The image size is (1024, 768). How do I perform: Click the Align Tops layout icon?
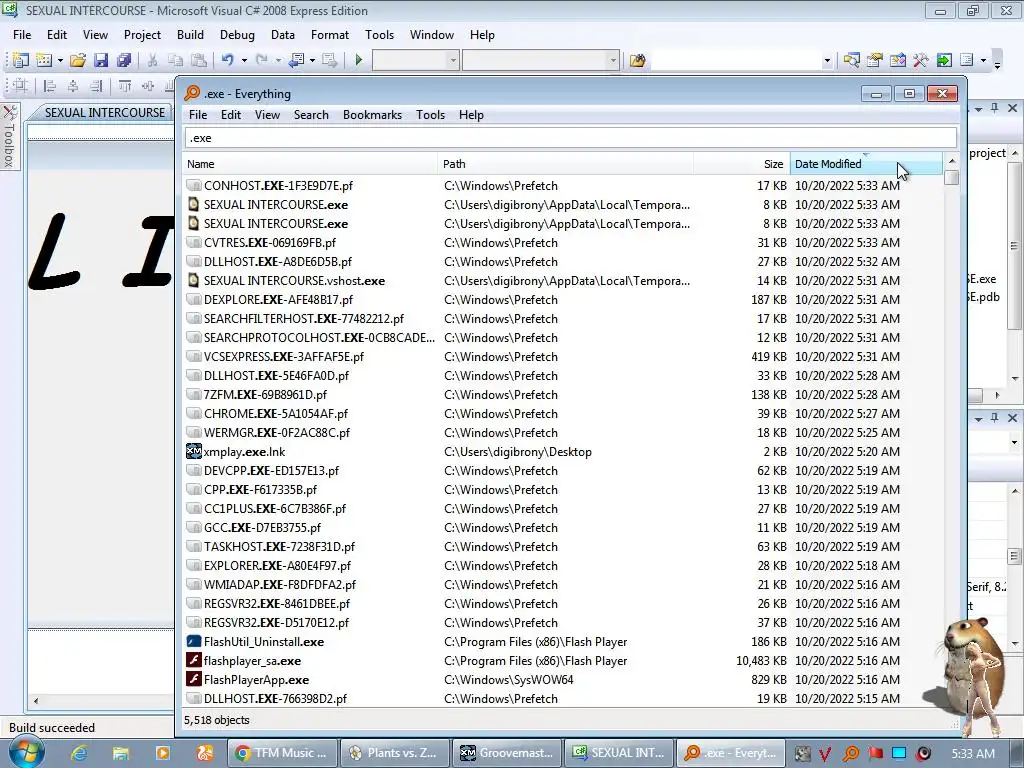[125, 86]
